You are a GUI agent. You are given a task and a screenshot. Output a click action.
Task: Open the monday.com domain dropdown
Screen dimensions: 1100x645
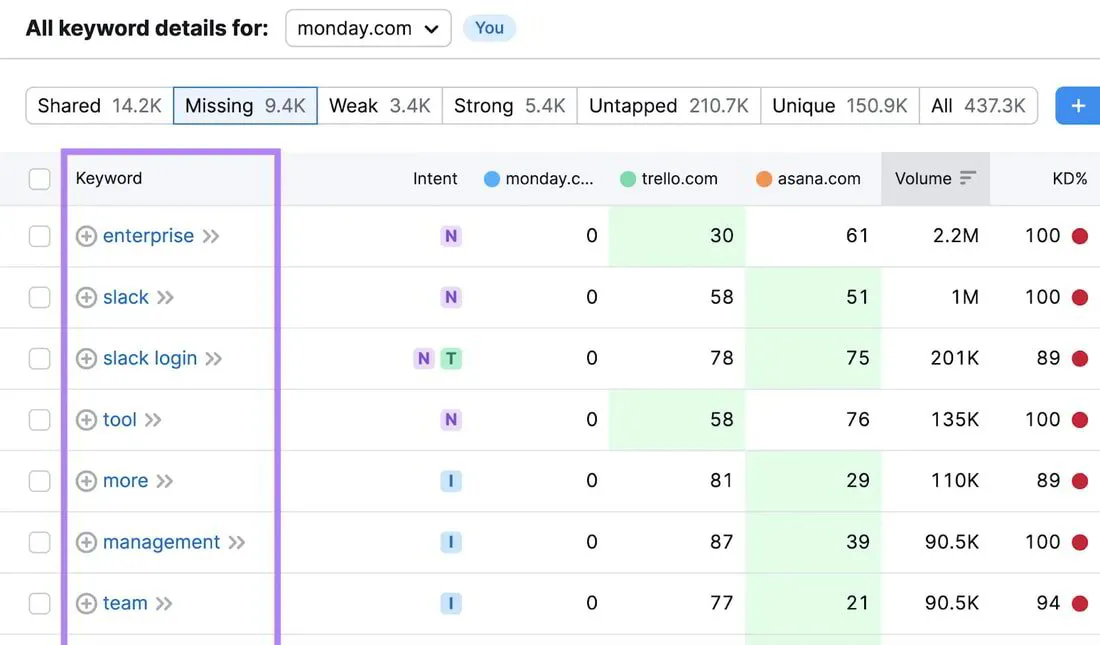367,28
